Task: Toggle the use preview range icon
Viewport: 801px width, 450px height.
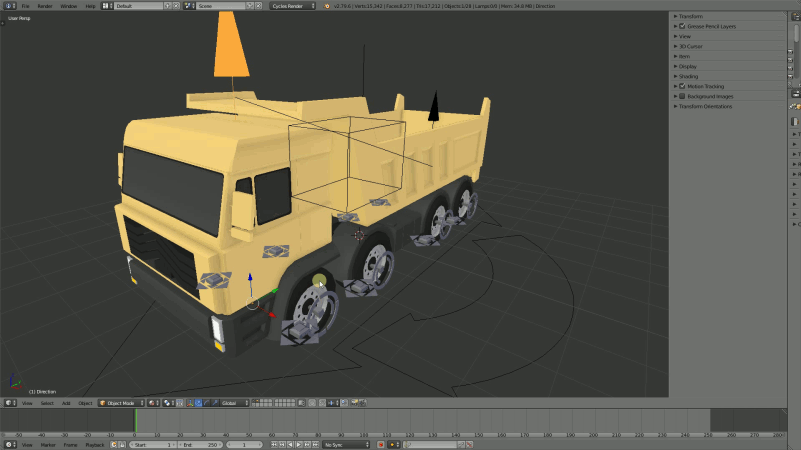Action: [x=114, y=445]
